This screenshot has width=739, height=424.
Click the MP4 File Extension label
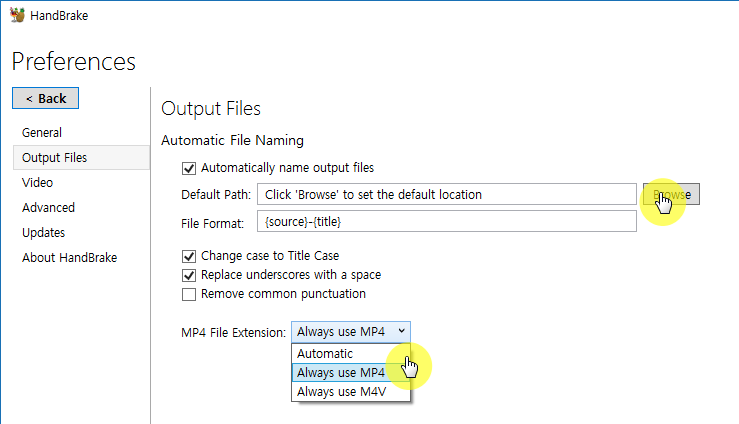coord(233,333)
